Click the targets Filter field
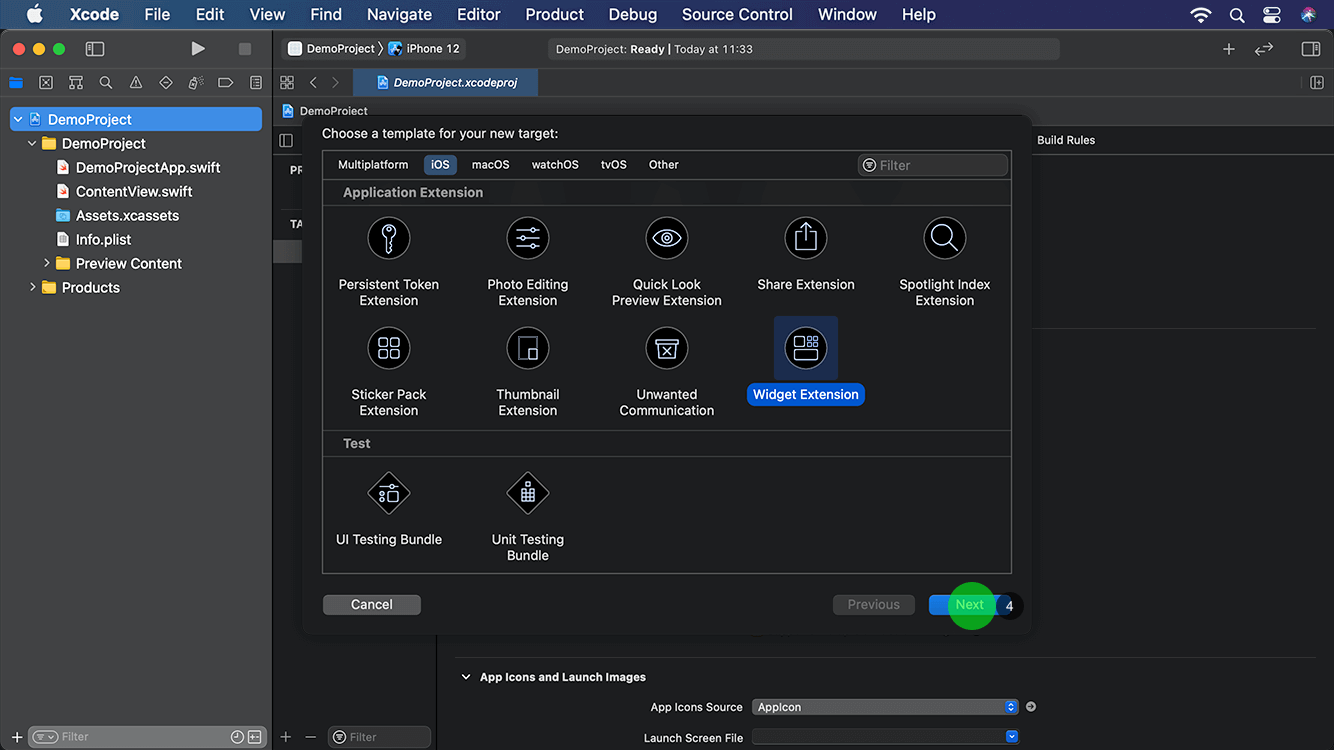The width and height of the screenshot is (1334, 750). tap(380, 737)
